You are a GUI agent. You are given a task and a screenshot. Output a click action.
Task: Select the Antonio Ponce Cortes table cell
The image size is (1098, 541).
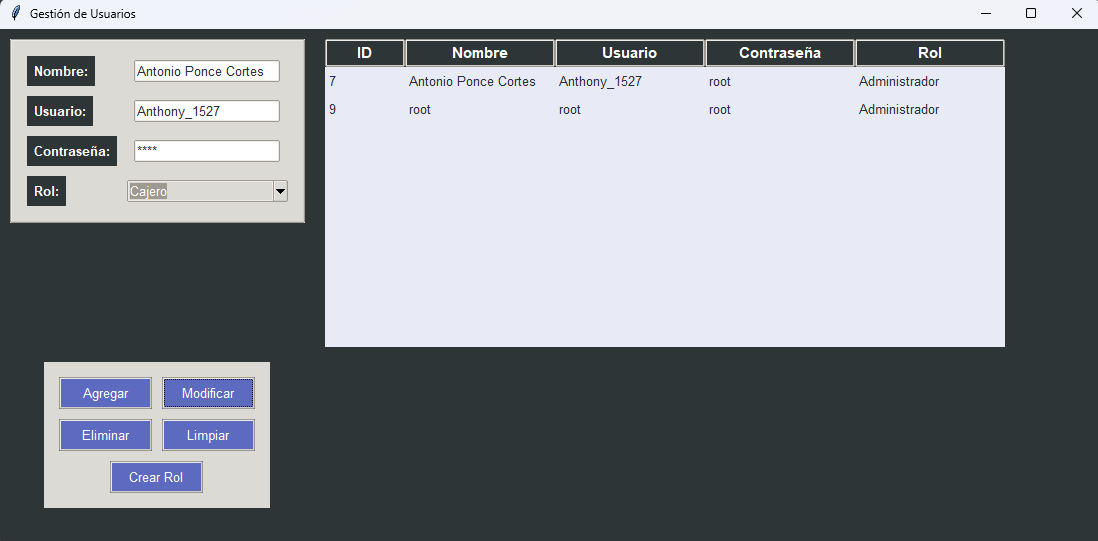(480, 82)
